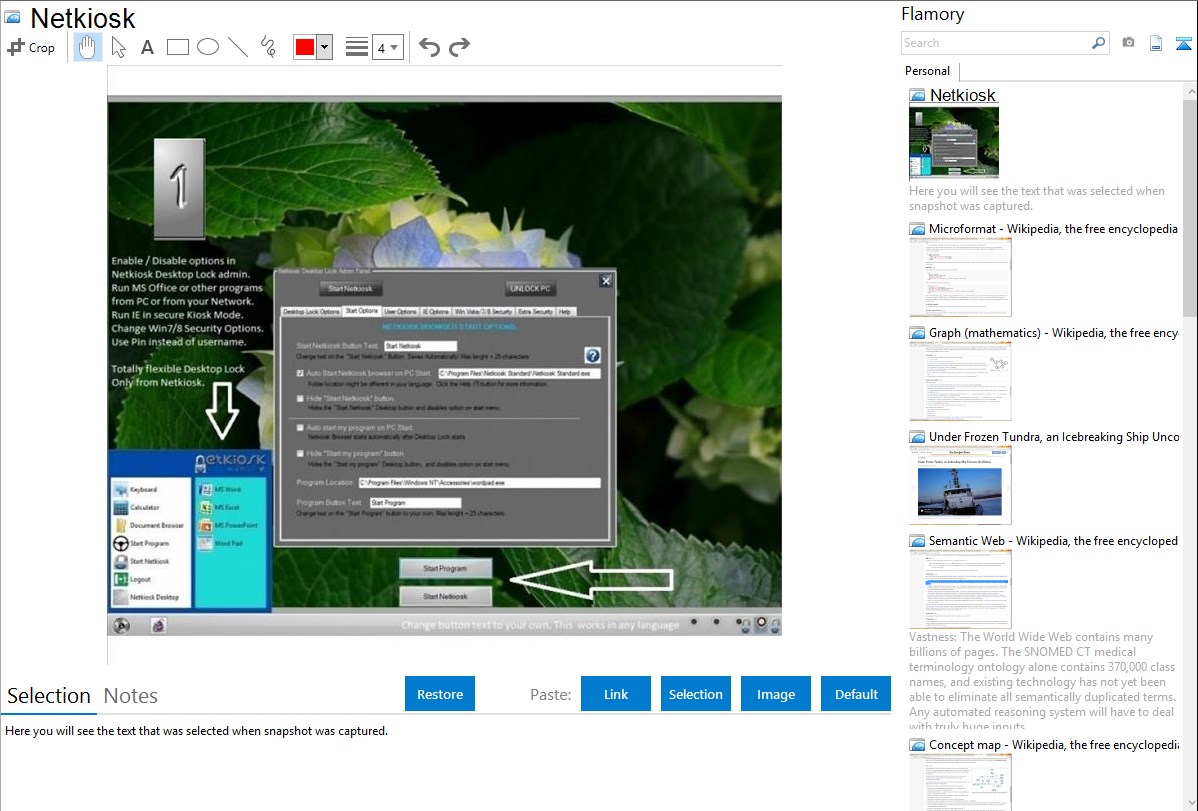Pick the text annotation tool (A)

point(147,47)
